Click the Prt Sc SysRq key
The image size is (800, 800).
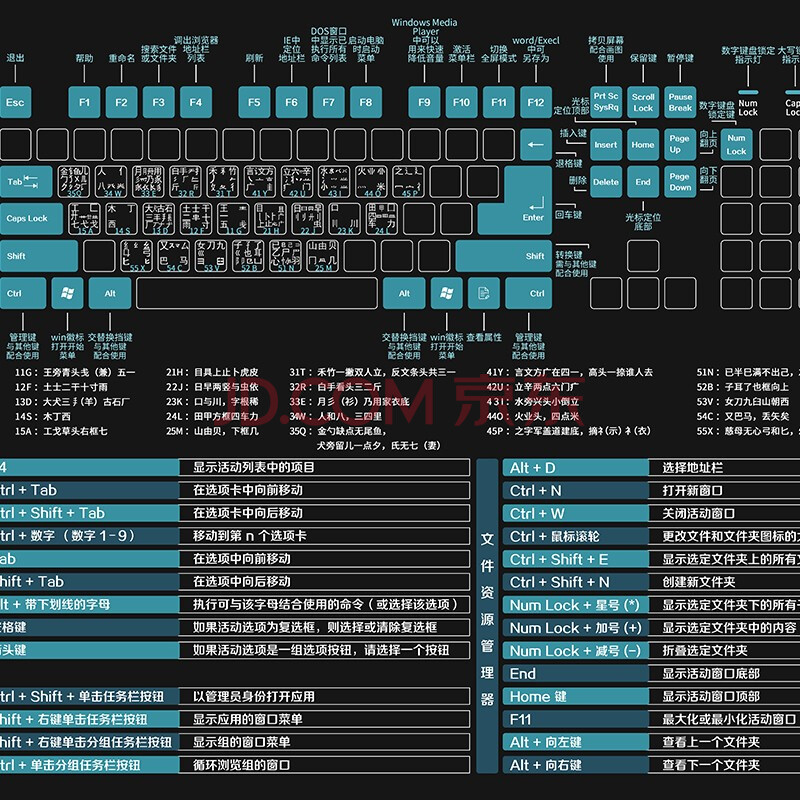coord(606,102)
